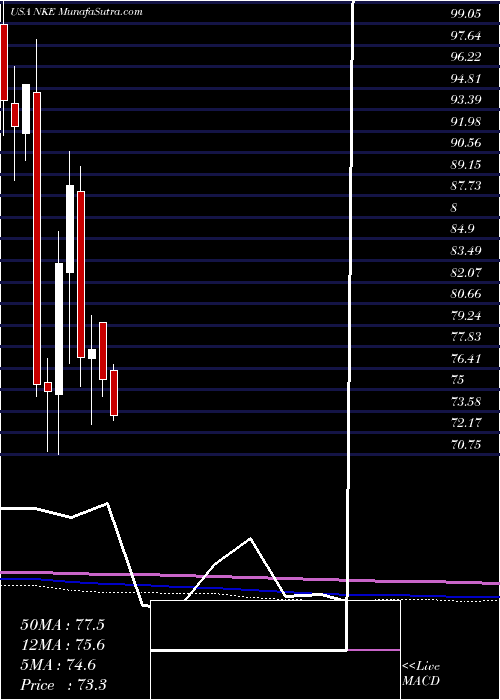Select the 93.39 price axis label

pyautogui.click(x=466, y=100)
